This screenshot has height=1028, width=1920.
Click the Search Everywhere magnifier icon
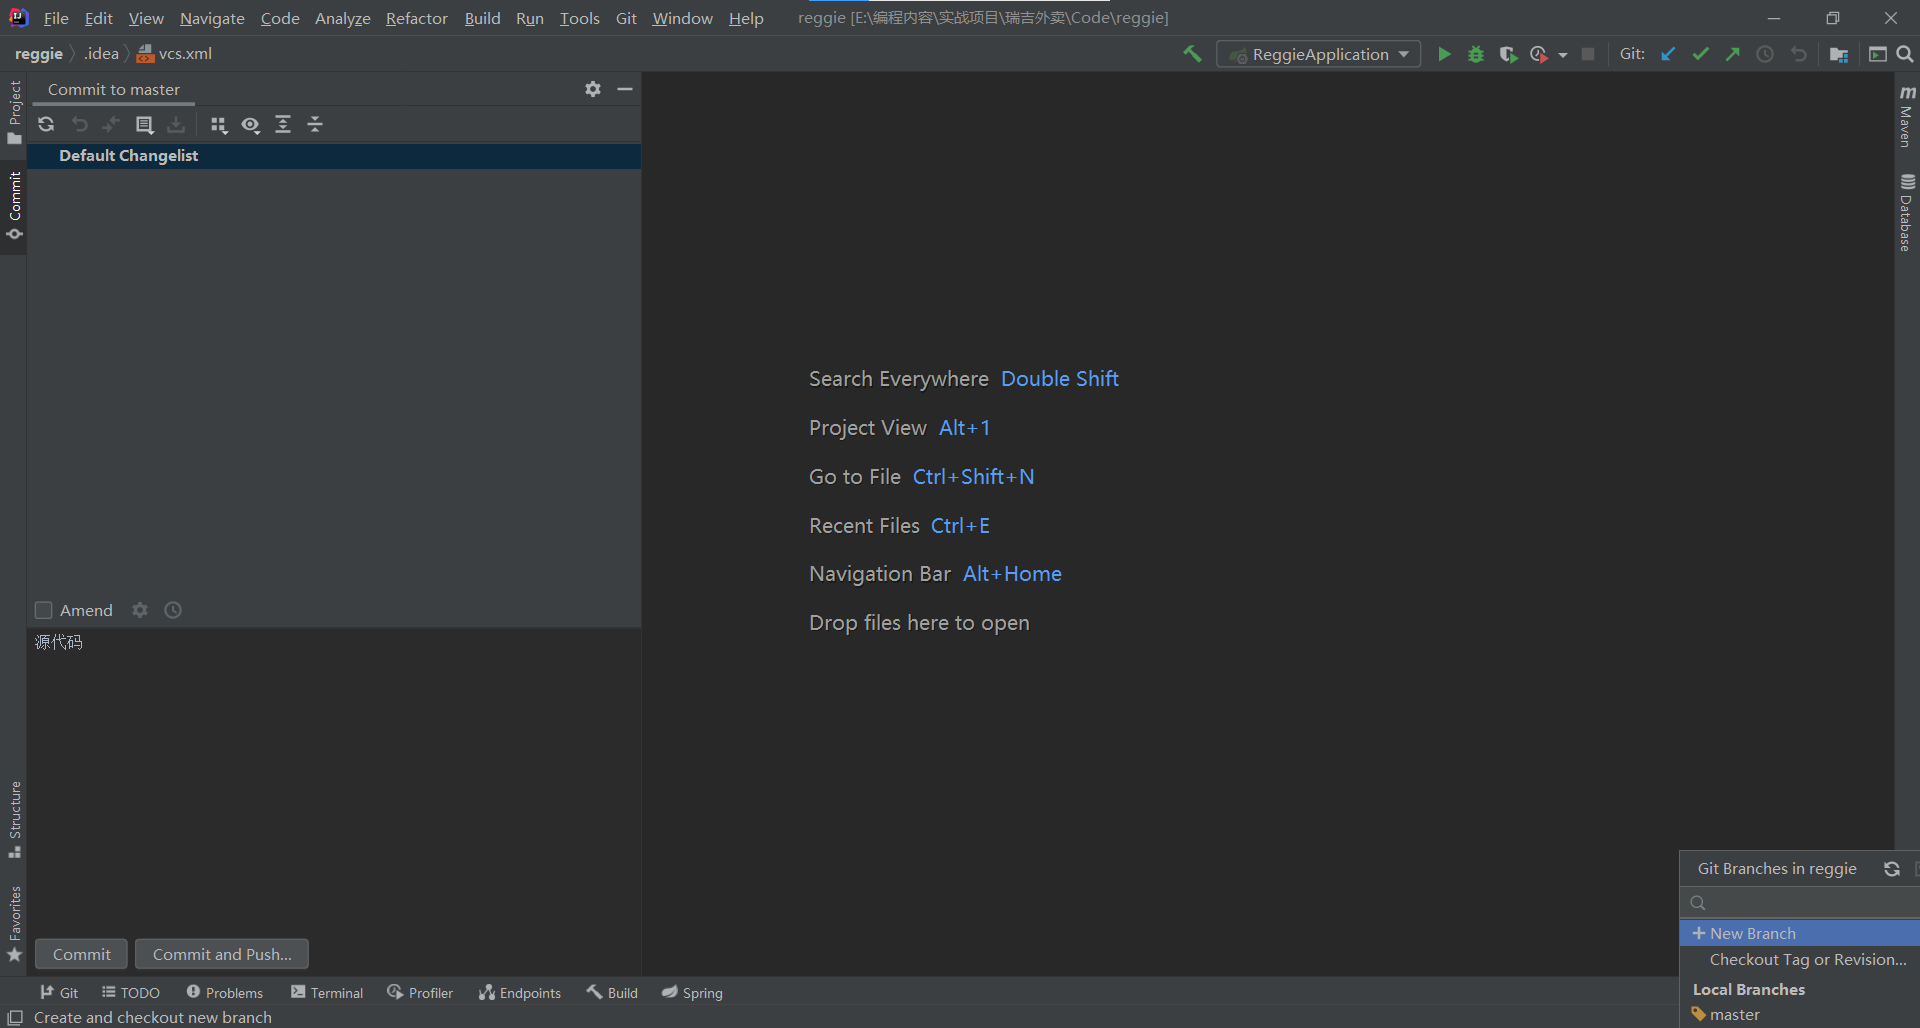point(1905,54)
